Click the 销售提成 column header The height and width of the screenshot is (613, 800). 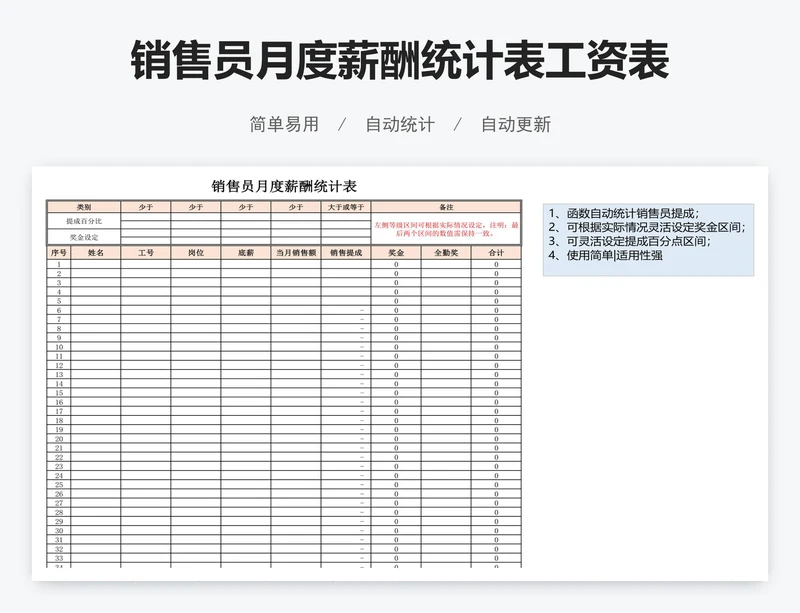click(345, 255)
